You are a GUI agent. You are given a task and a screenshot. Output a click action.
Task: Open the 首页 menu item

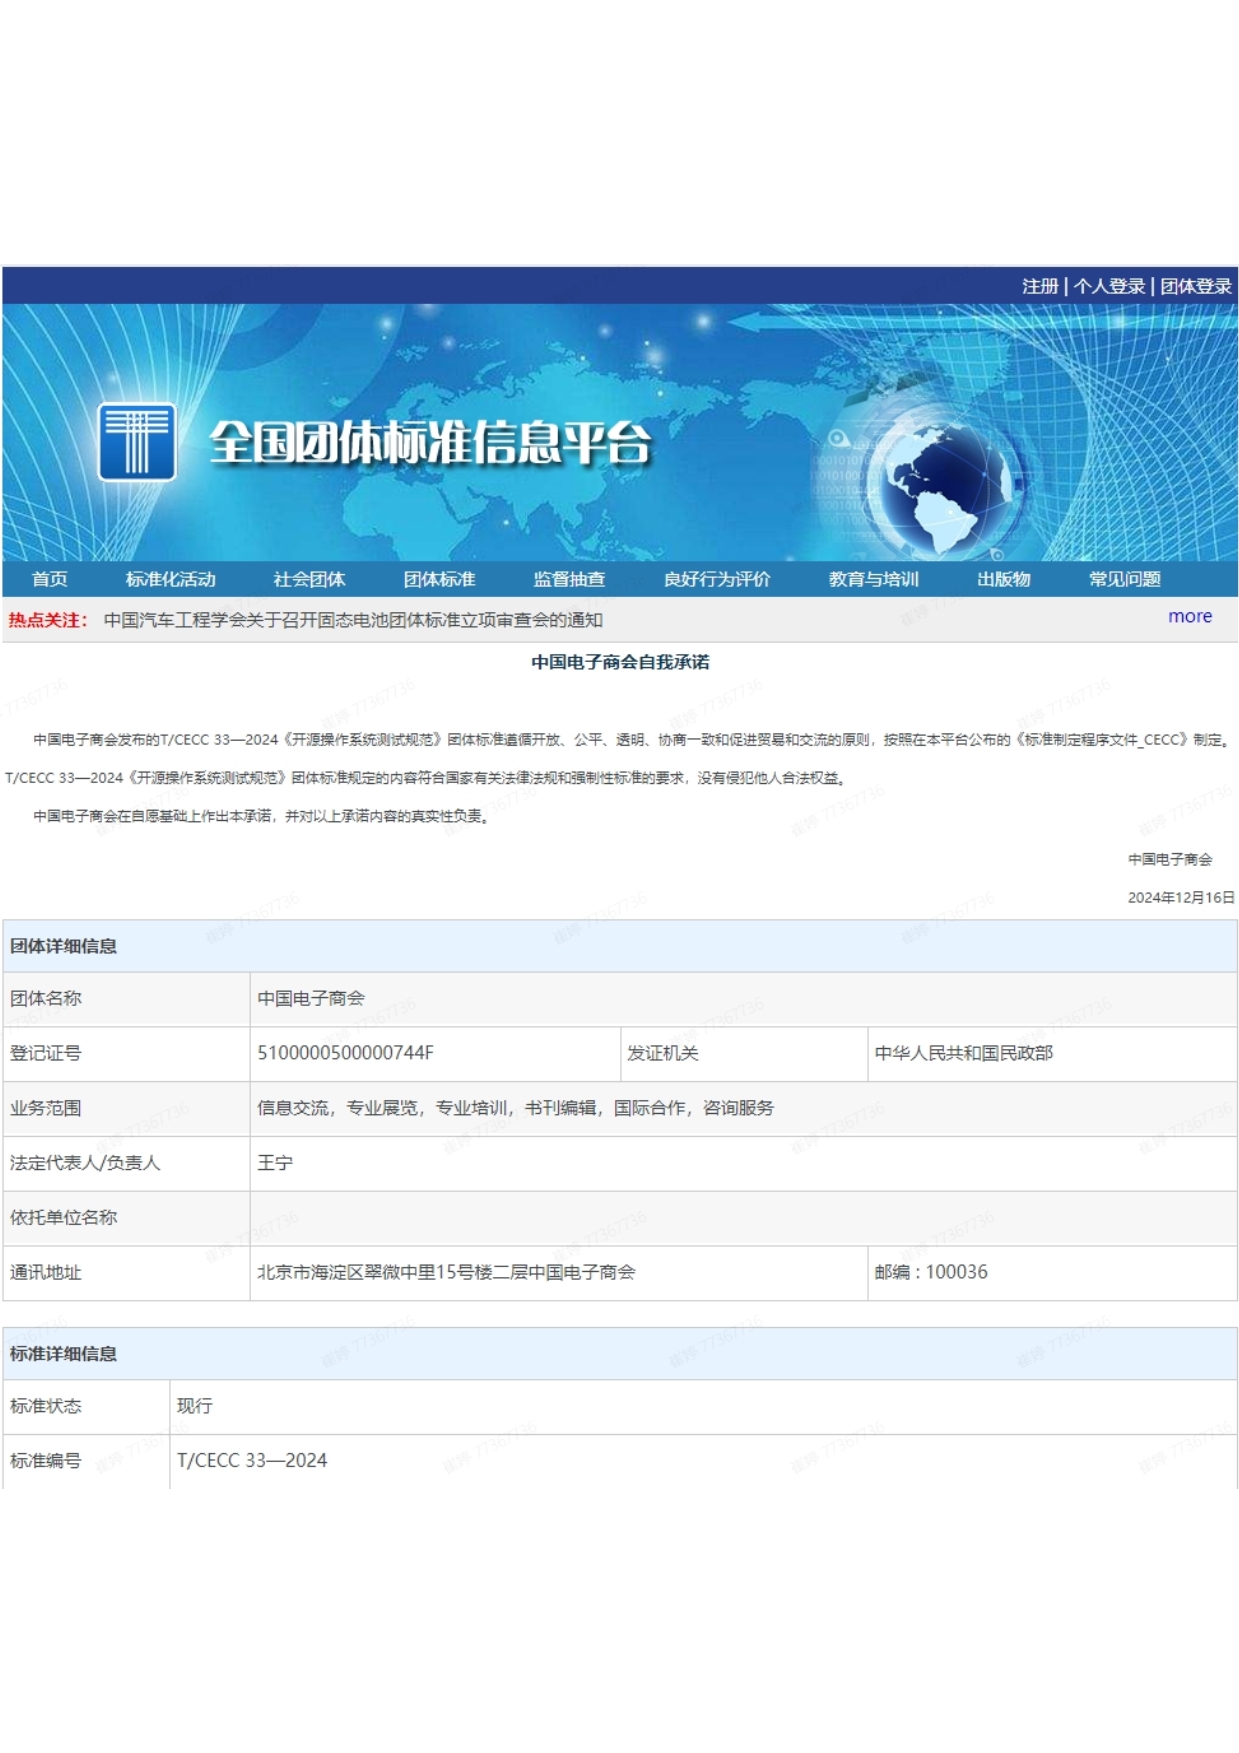(x=50, y=579)
